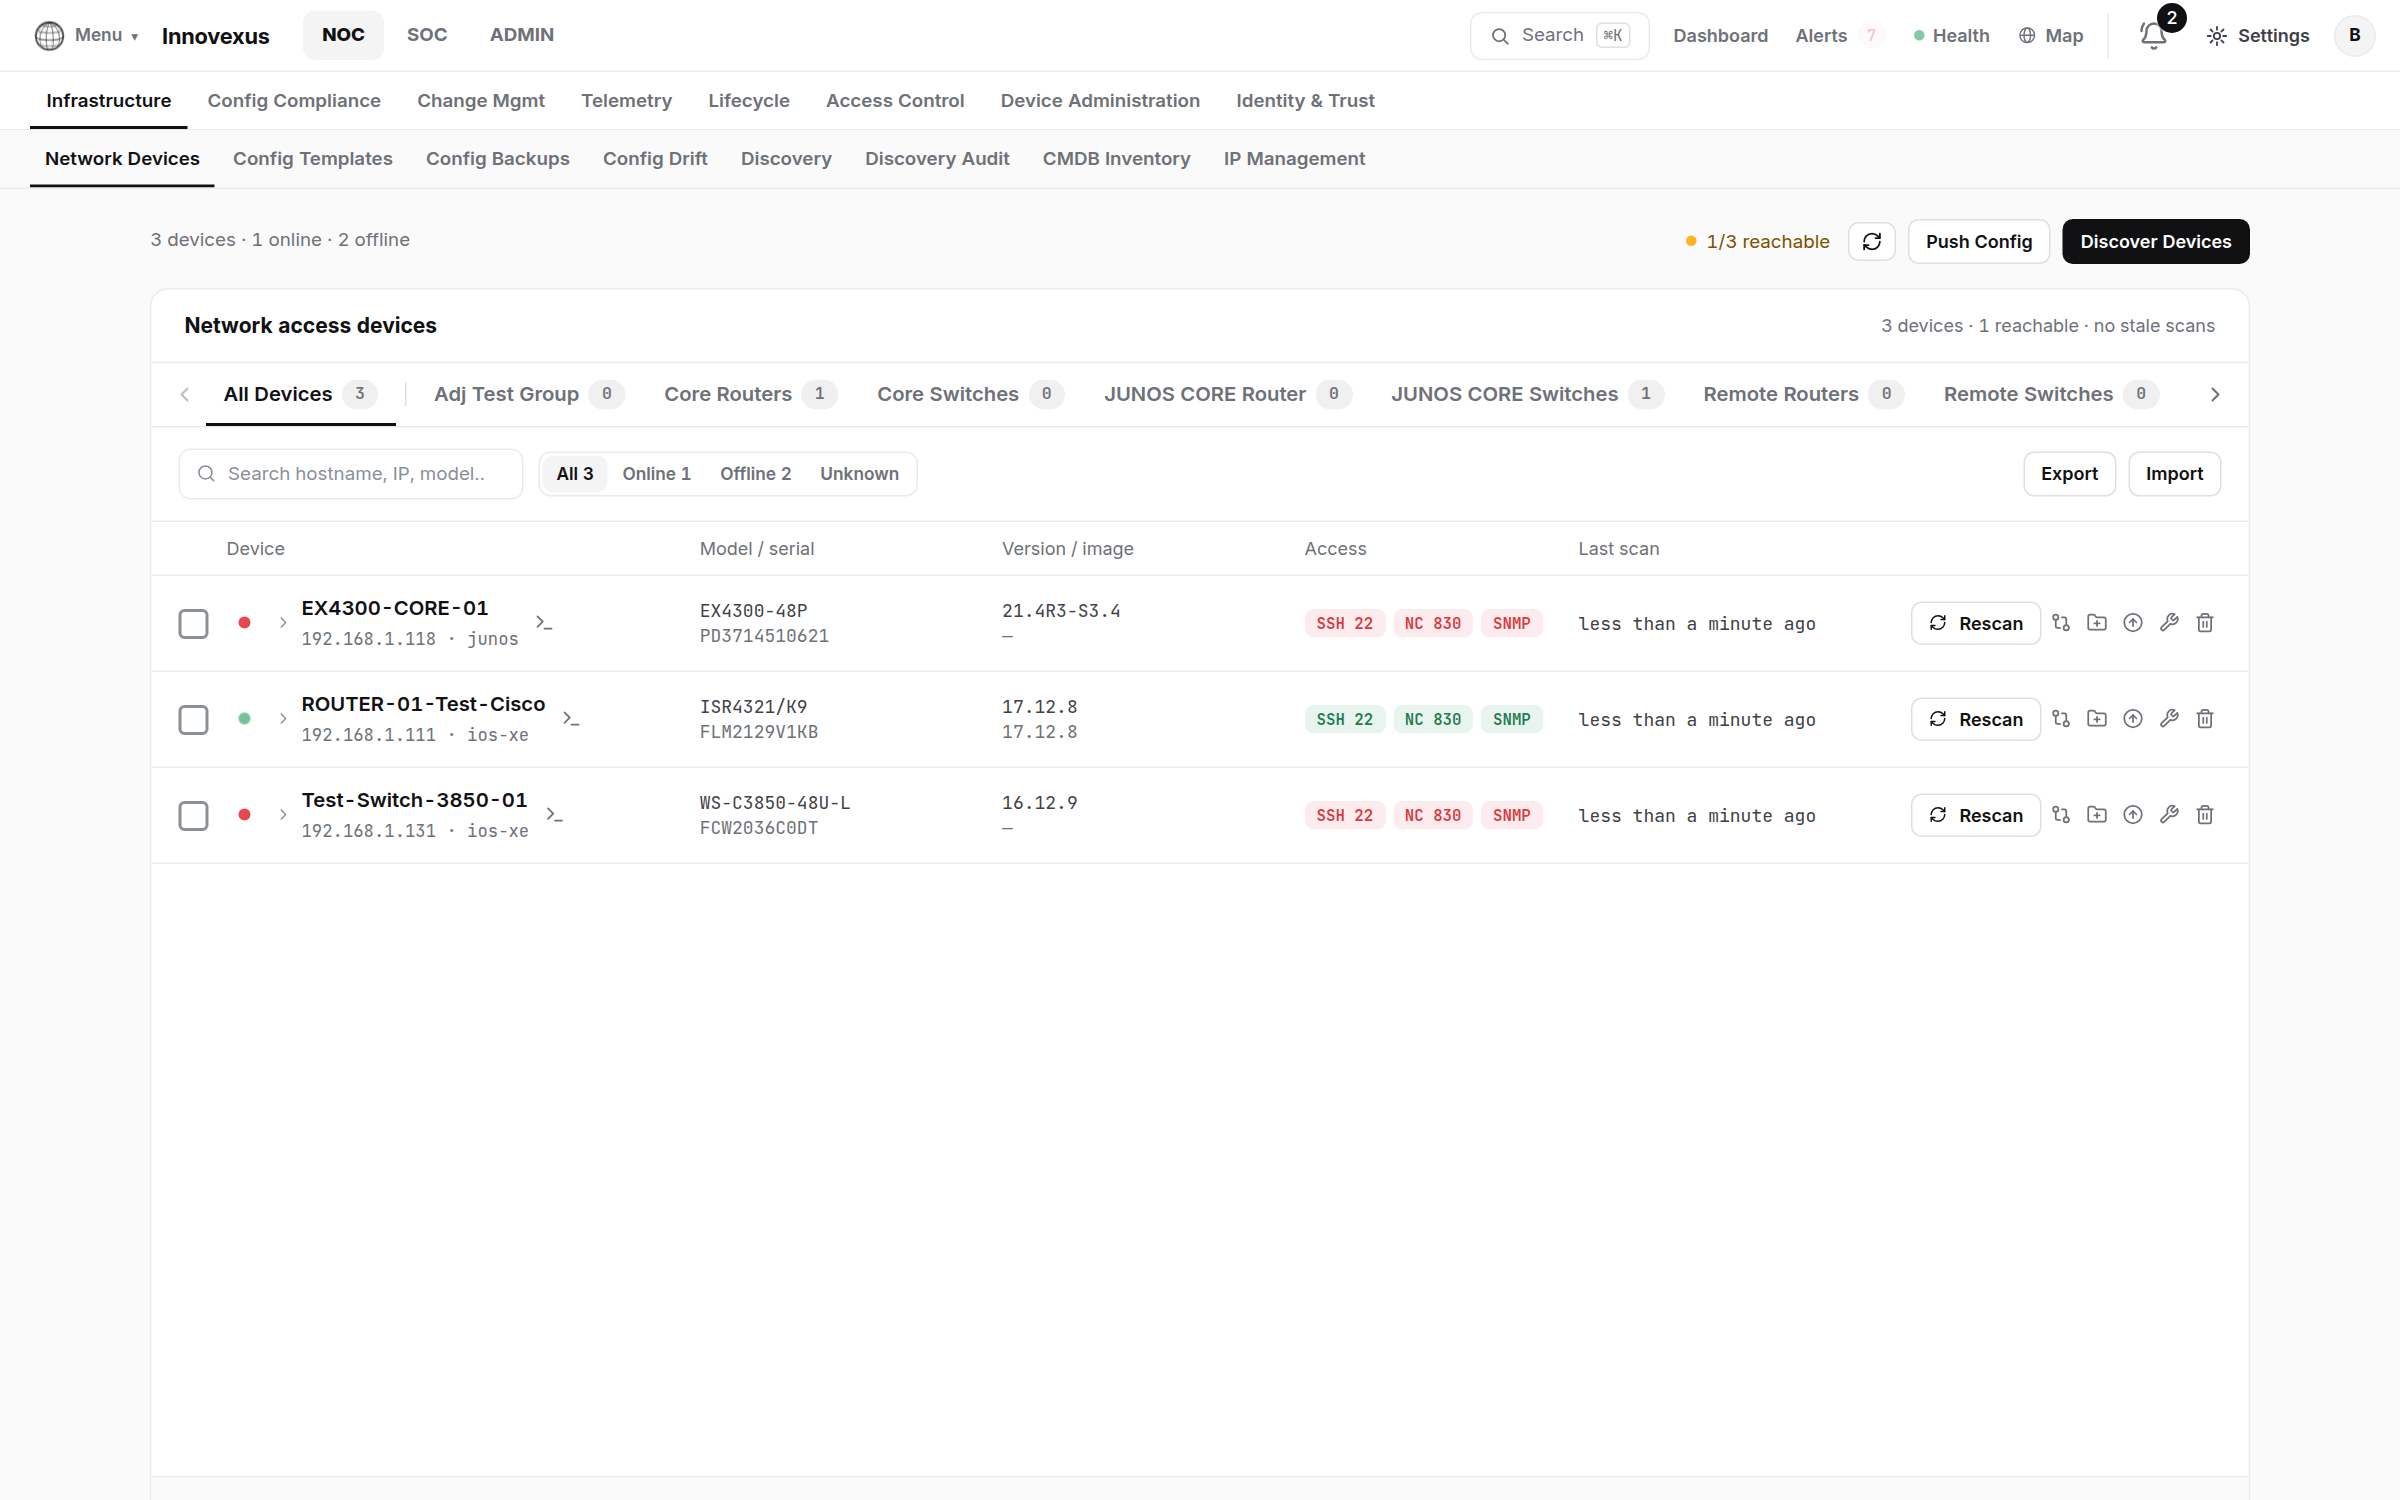Screen dimensions: 2400x1500
Task: Open terminal for Test-Switch-3850-01
Action: pos(554,814)
